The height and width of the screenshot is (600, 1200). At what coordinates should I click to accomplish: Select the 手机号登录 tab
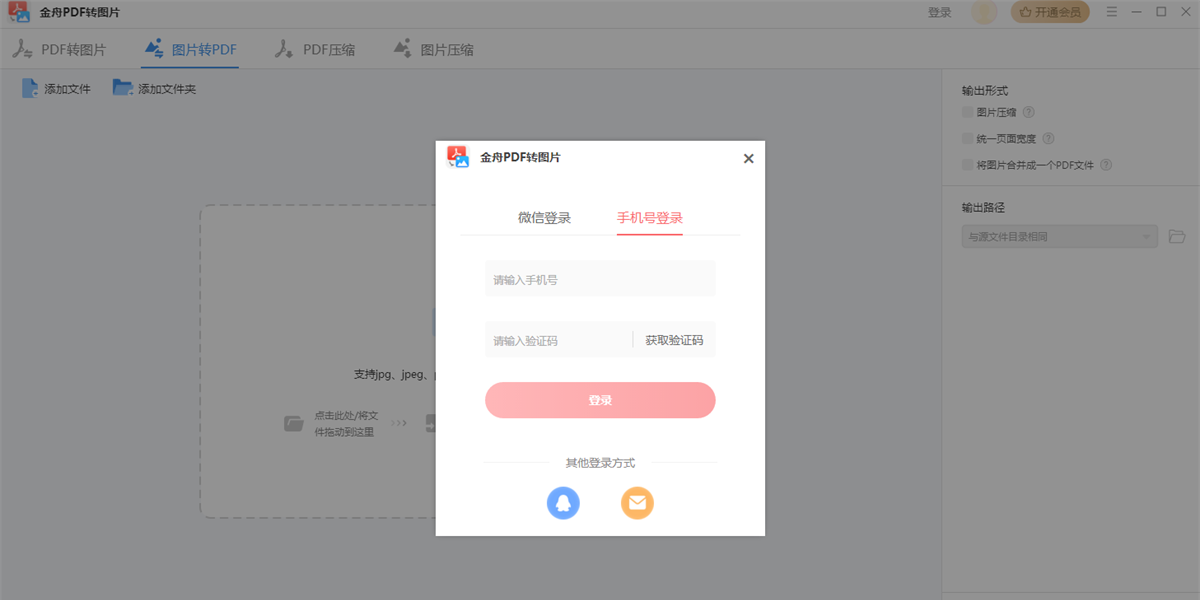click(x=650, y=218)
